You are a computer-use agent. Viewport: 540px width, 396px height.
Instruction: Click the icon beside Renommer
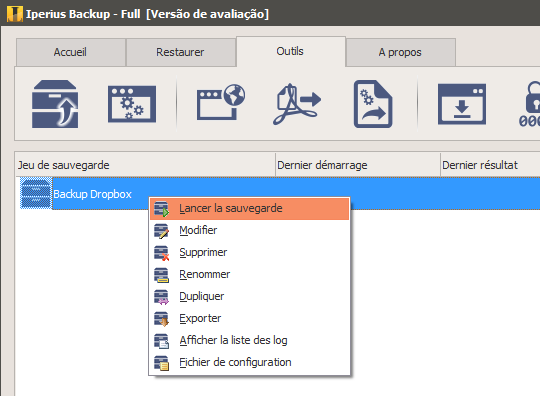point(161,275)
